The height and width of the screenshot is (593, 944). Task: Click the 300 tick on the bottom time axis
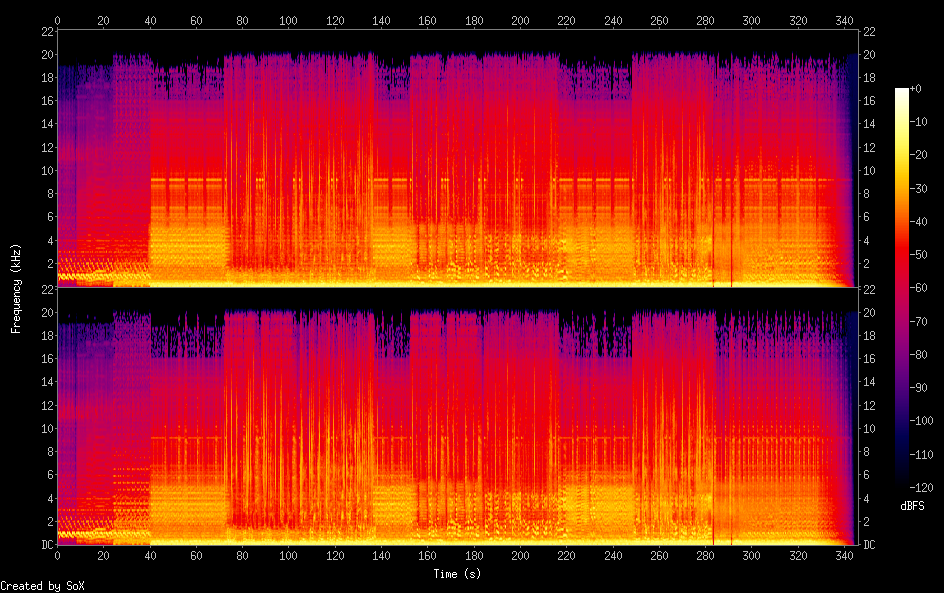751,555
